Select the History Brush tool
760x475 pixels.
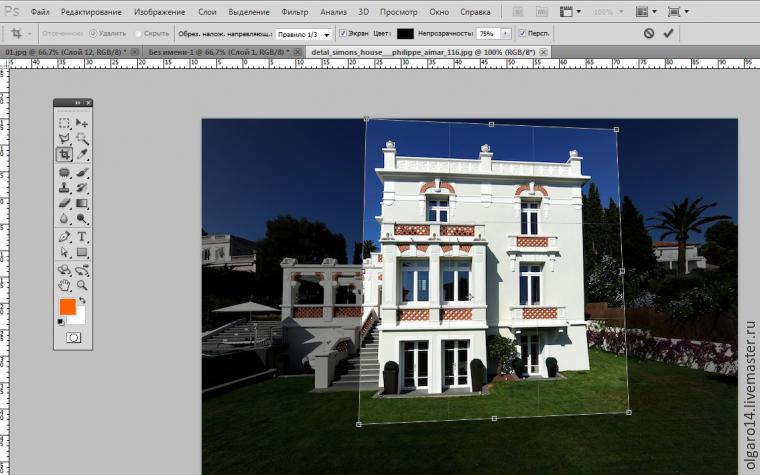click(82, 188)
